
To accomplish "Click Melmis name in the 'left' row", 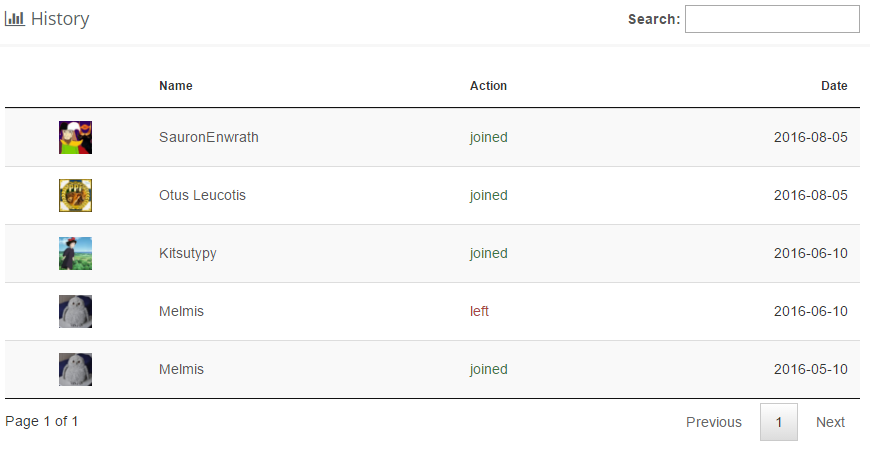I will (x=181, y=311).
